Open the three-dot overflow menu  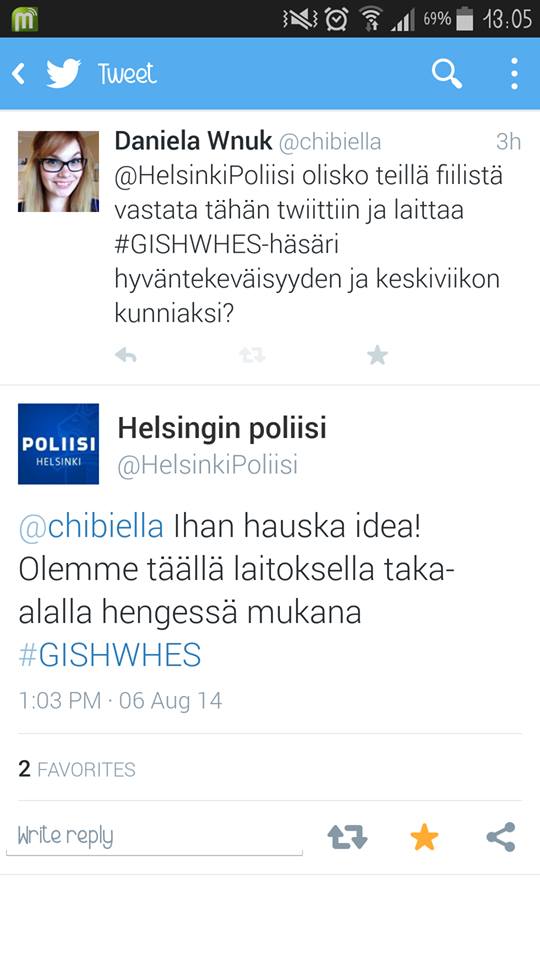point(514,74)
